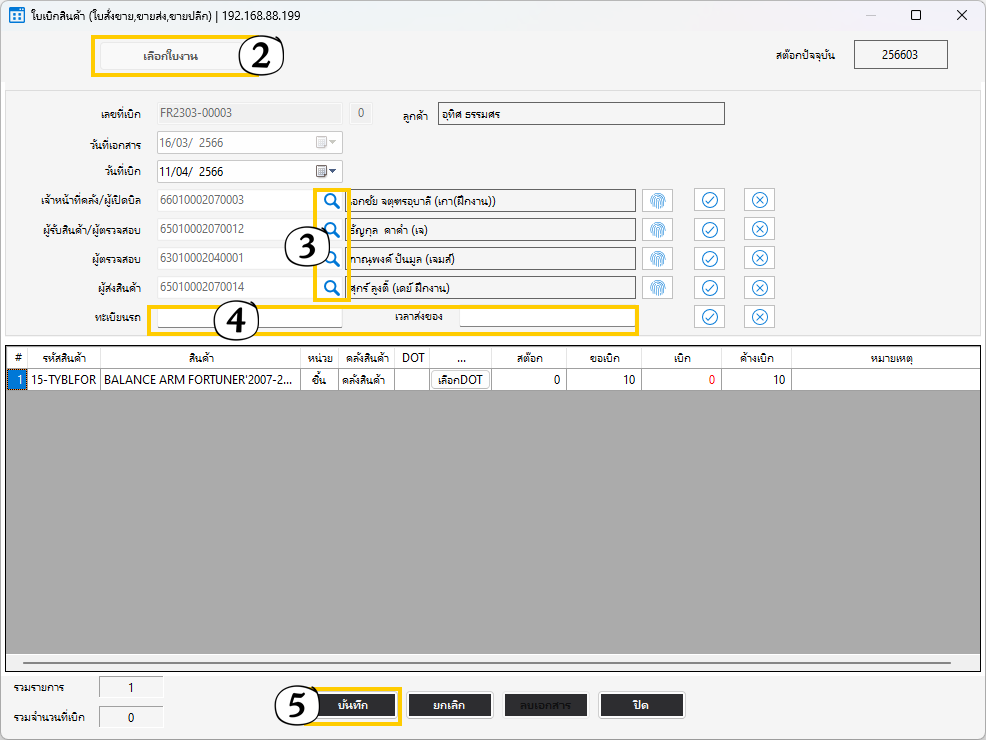Click the เลือกใบงาน button
Viewport: 986px width, 740px height.
(x=170, y=56)
